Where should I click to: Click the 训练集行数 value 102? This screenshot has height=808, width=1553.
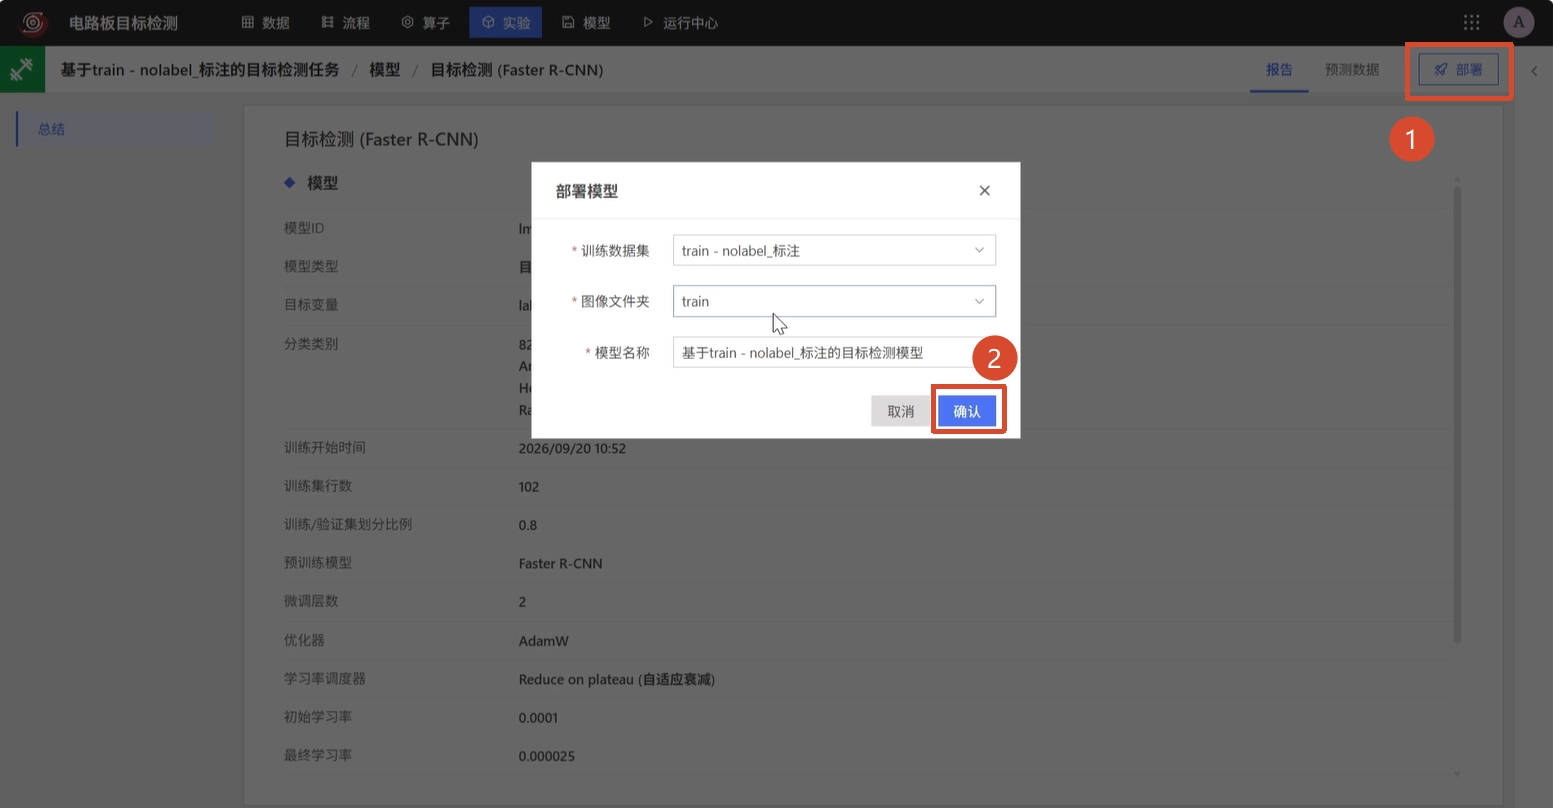coord(529,487)
